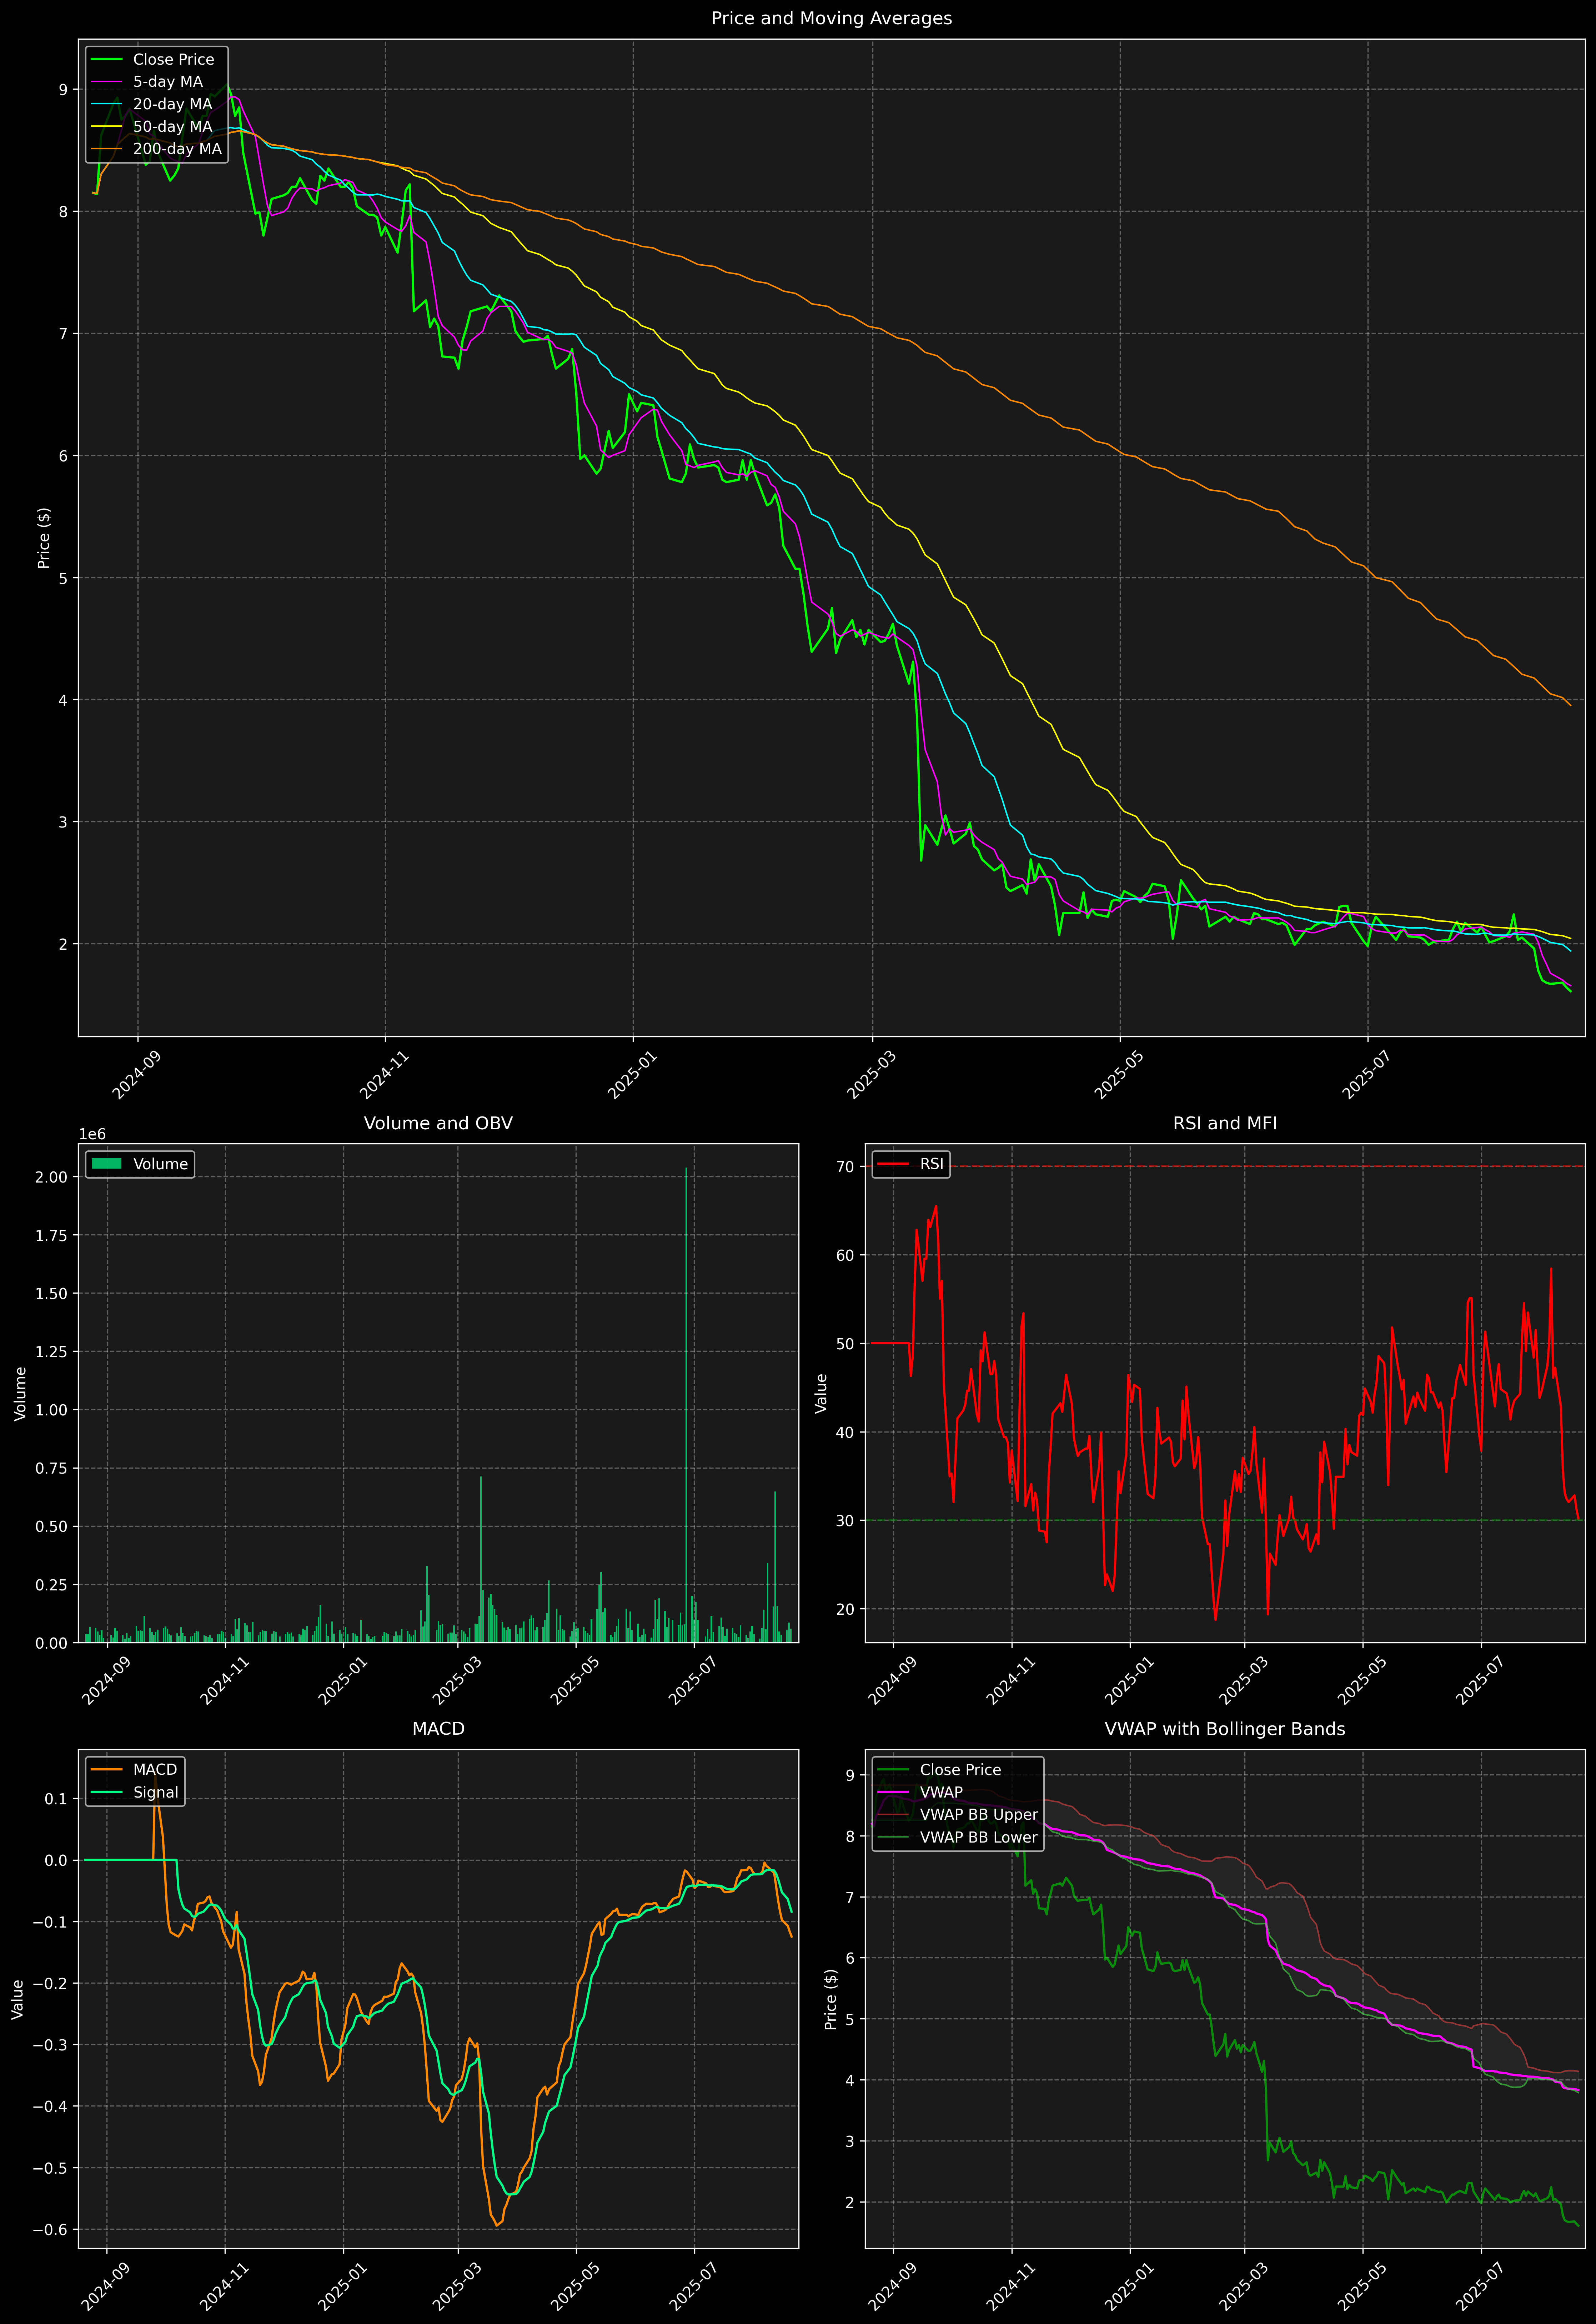Click the Volume and OBV chart title
Image resolution: width=1596 pixels, height=2324 pixels.
pyautogui.click(x=438, y=1123)
